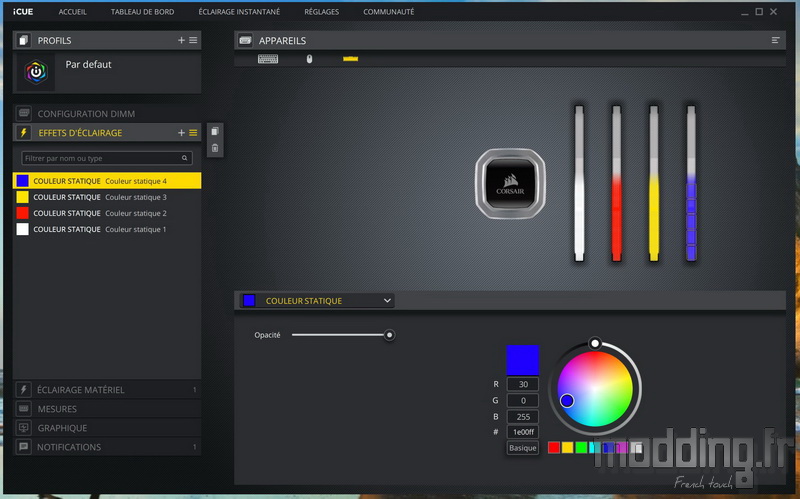800x499 pixels.
Task: Expand the Graphique section
Action: (x=107, y=428)
